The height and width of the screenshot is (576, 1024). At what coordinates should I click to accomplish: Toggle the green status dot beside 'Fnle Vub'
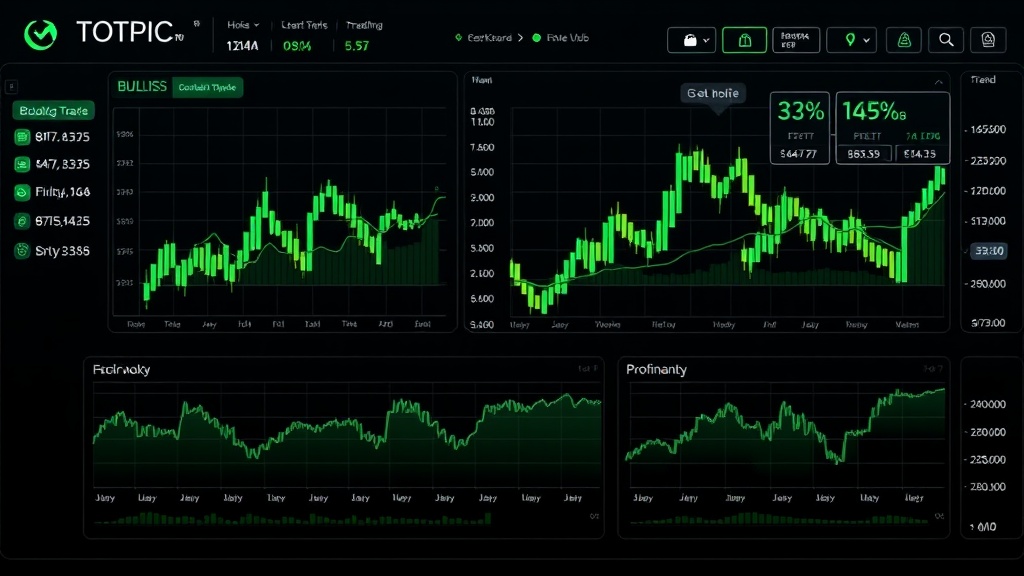(x=537, y=38)
